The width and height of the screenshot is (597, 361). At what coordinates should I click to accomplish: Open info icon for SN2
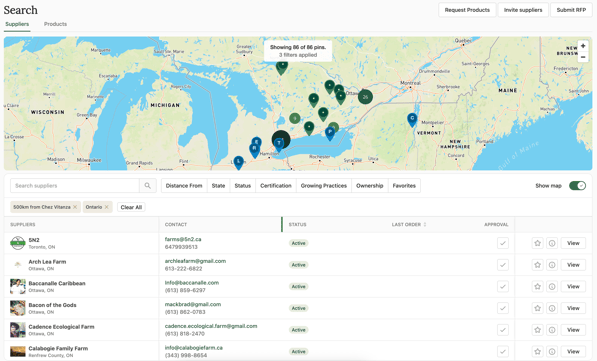552,243
